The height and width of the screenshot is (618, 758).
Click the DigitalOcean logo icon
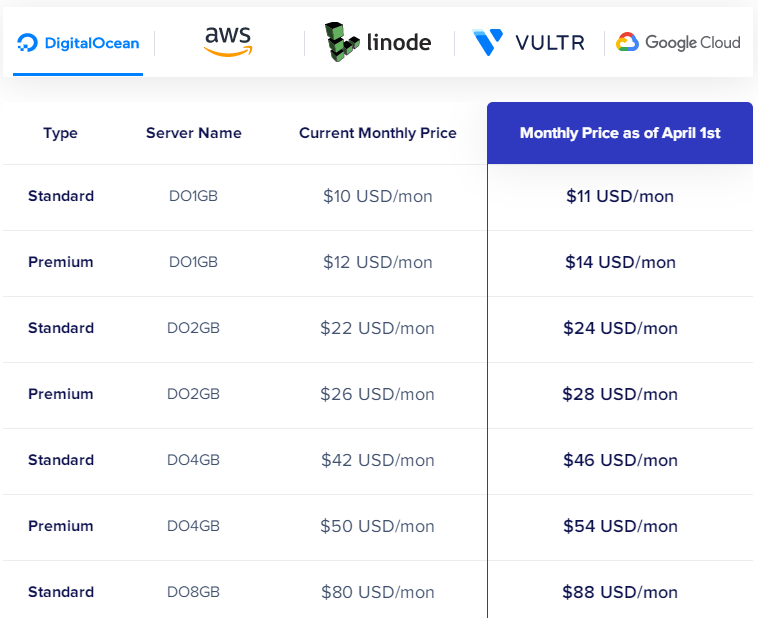pyautogui.click(x=27, y=43)
